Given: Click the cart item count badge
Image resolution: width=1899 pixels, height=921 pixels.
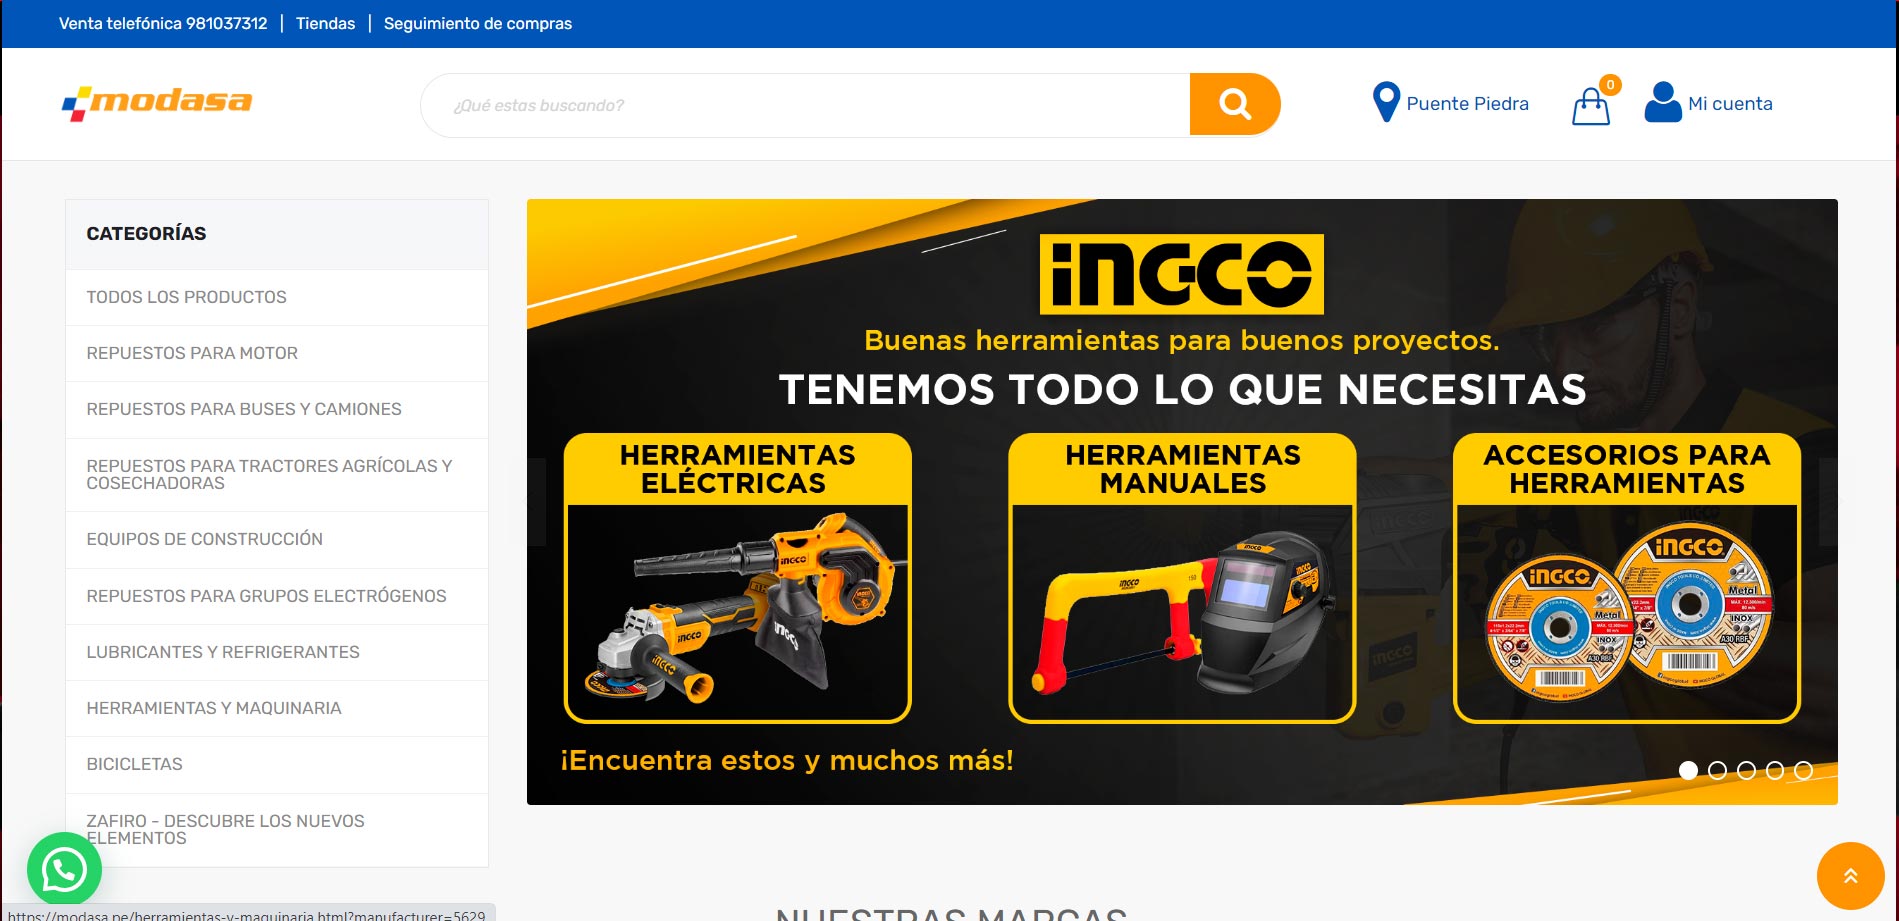Looking at the screenshot, I should (1610, 85).
